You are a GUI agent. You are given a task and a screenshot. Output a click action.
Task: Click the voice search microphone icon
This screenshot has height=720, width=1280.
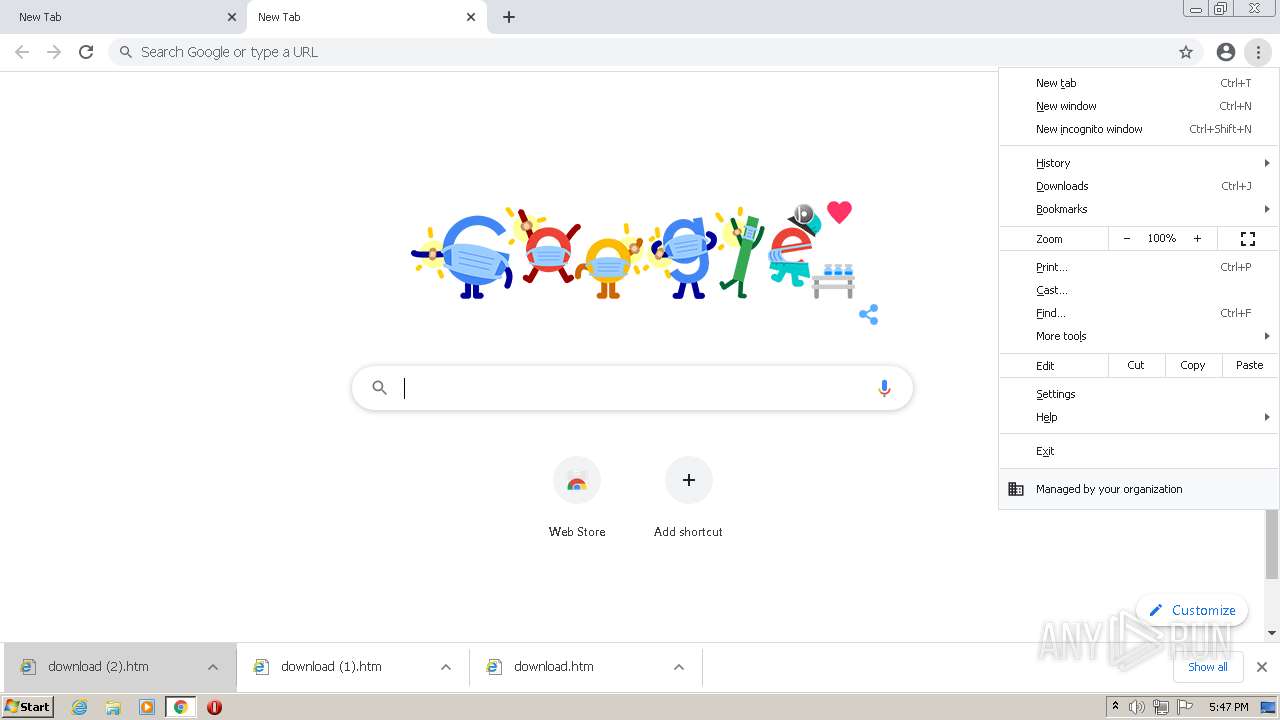[x=884, y=388]
